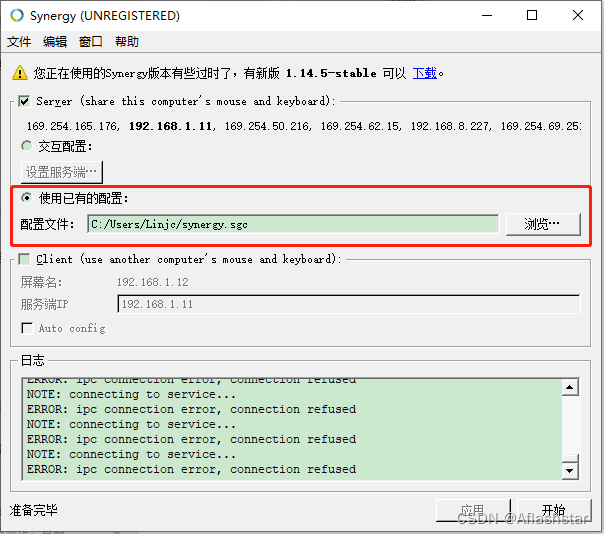Toggle the Auto config checkbox
This screenshot has width=604, height=534.
point(27,328)
